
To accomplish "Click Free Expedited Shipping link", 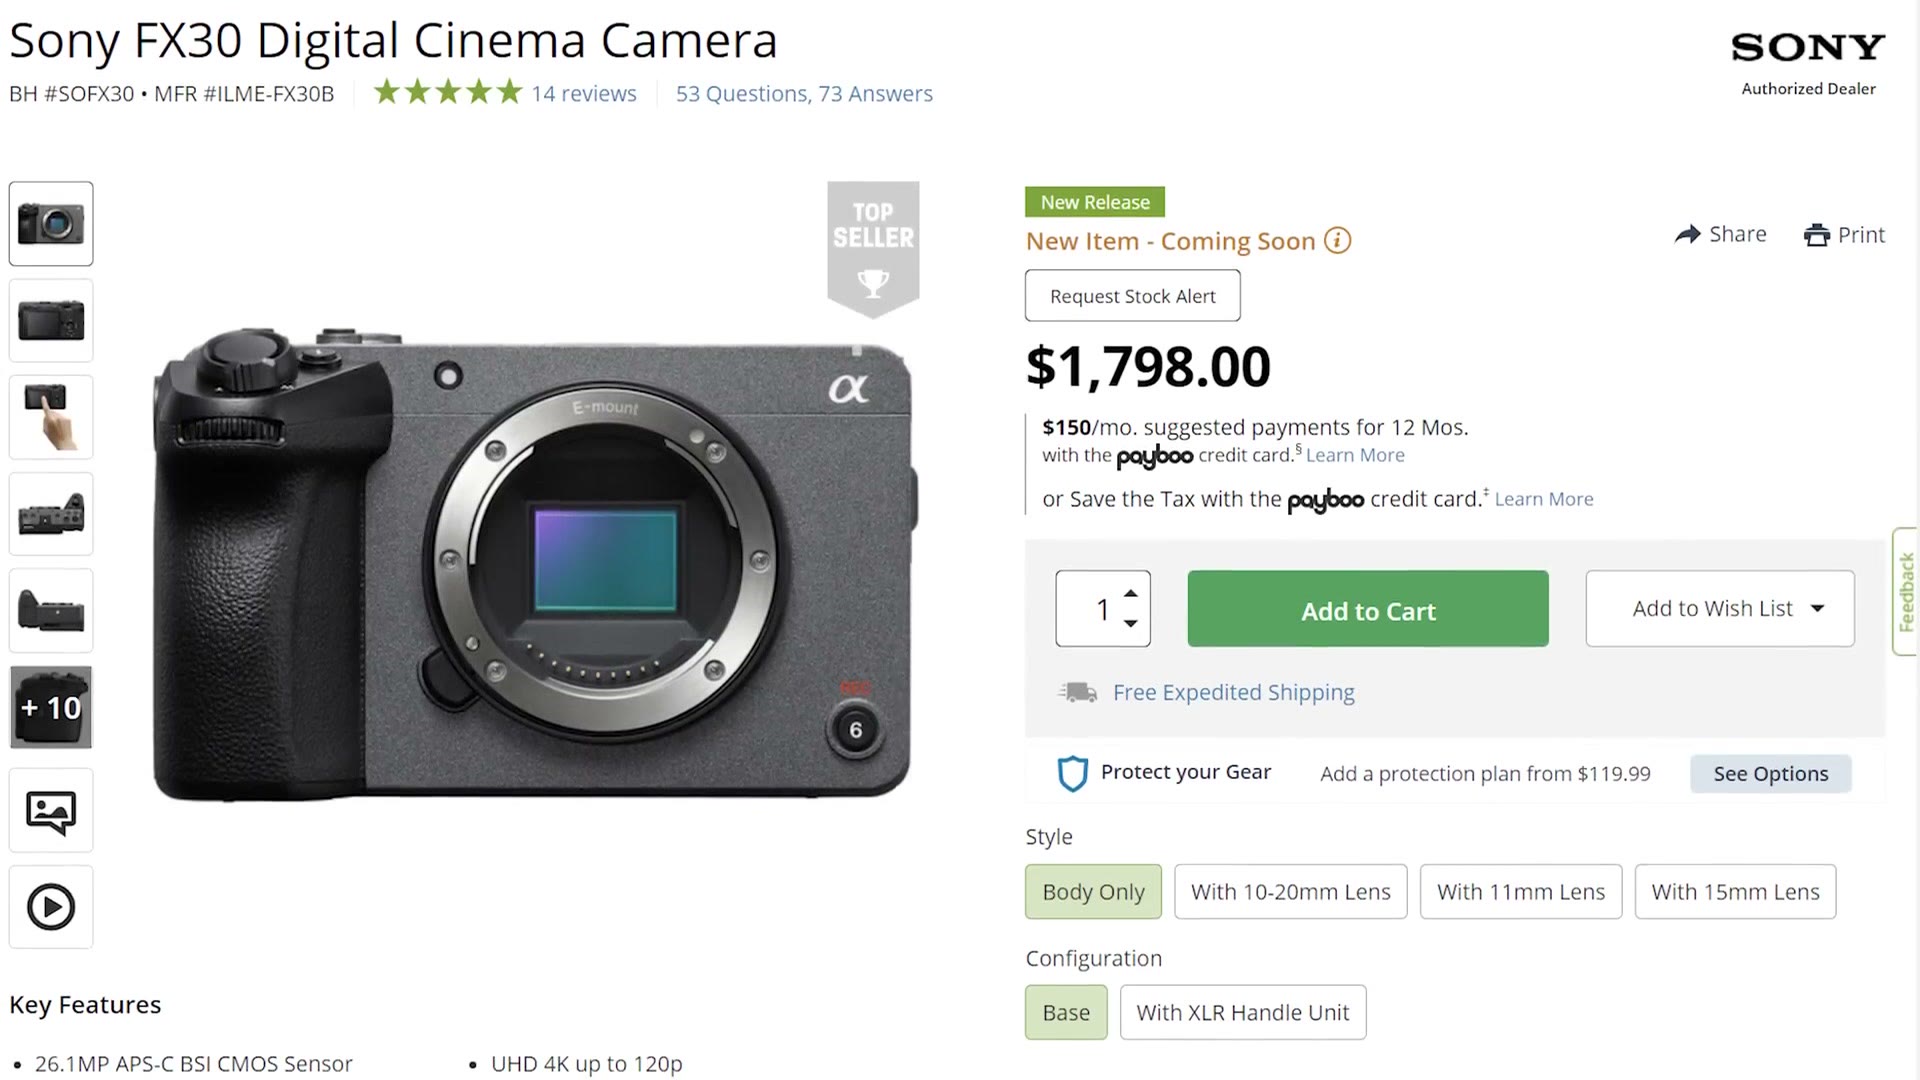I will (1234, 693).
